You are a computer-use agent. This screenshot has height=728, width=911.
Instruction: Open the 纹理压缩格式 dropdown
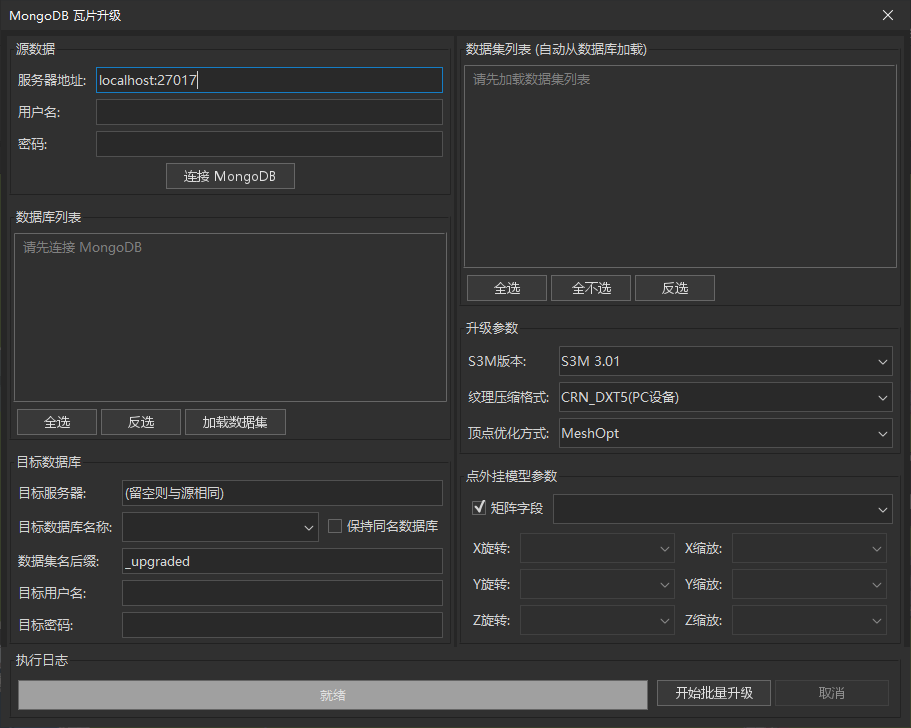pos(726,397)
